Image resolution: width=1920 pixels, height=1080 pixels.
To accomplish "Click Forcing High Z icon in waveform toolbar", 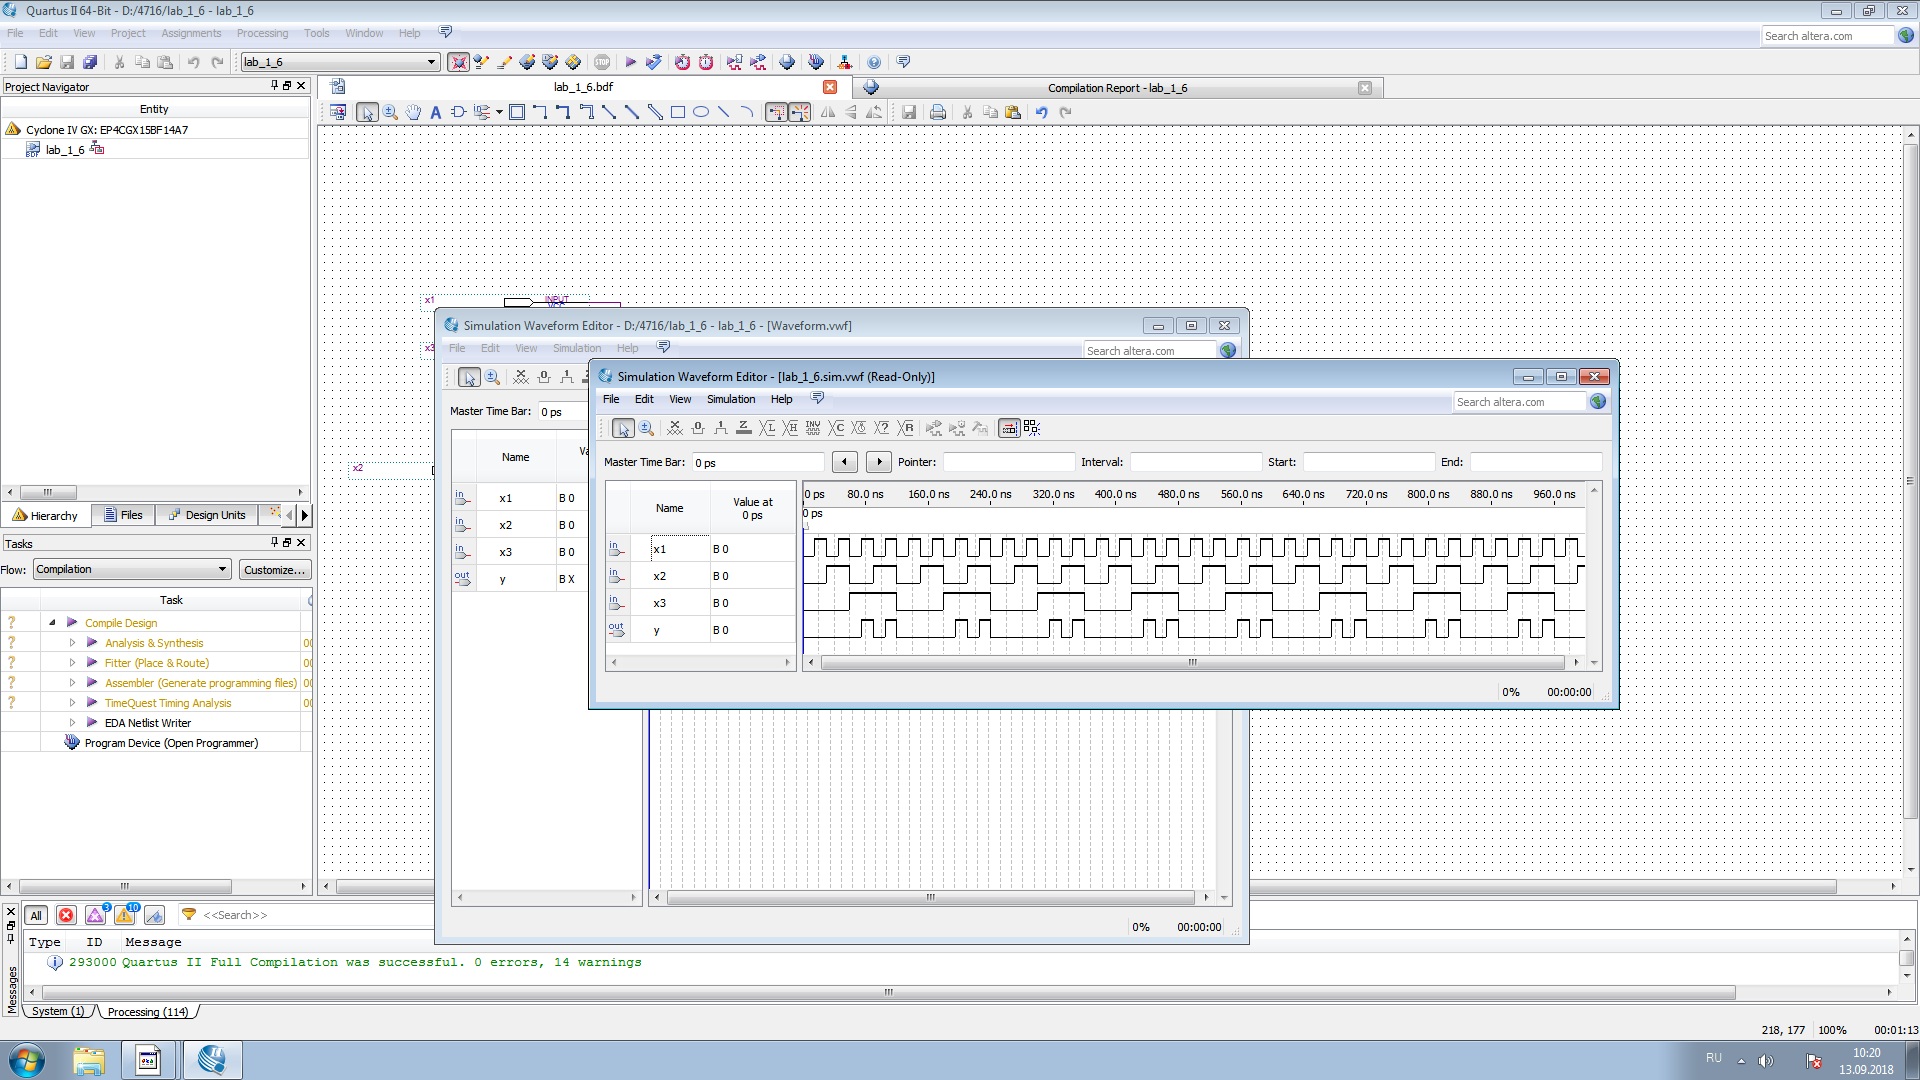I will click(x=743, y=428).
